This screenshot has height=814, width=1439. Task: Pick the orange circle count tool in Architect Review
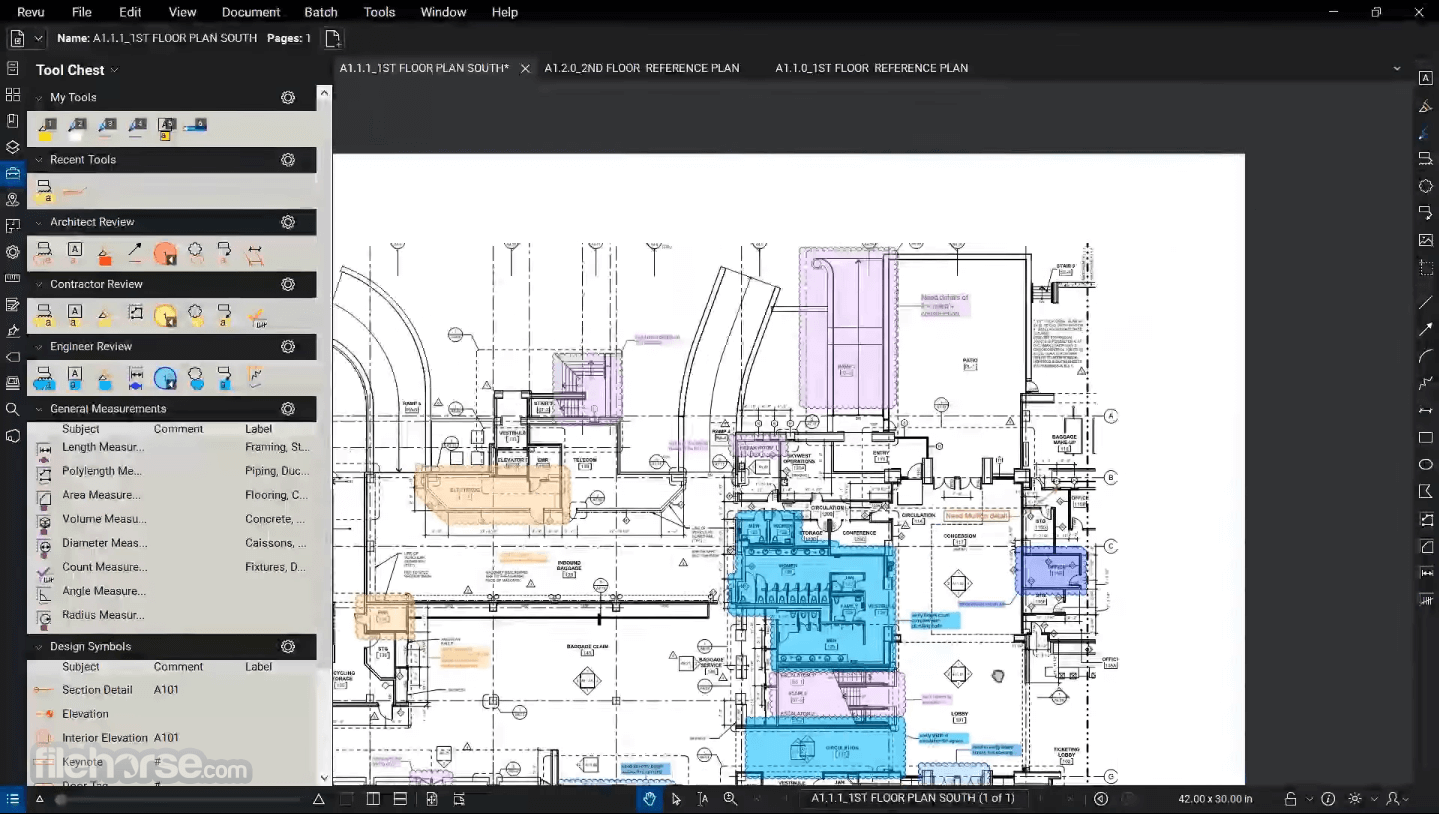tap(165, 254)
